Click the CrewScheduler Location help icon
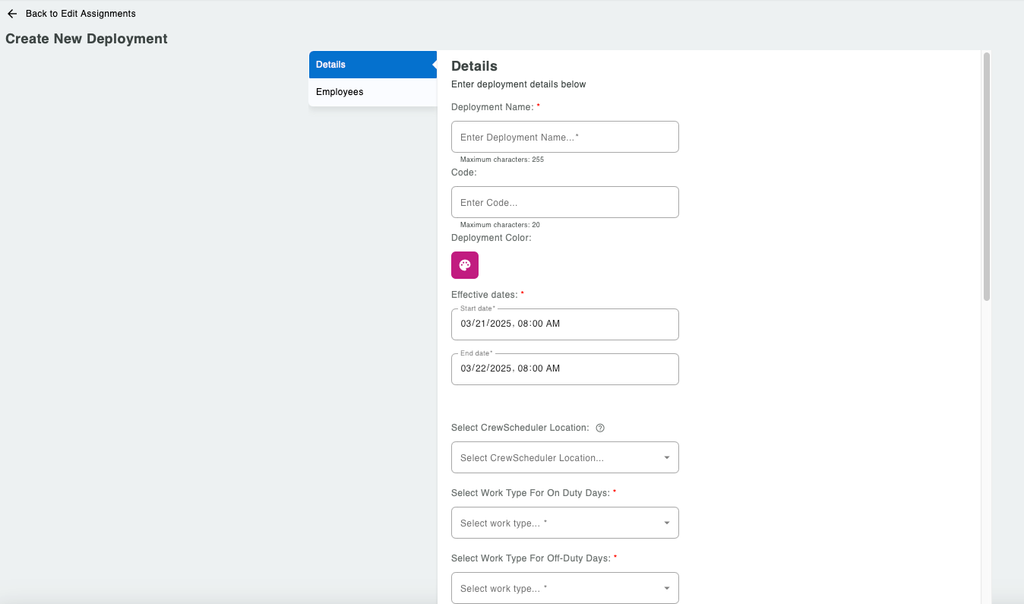This screenshot has width=1024, height=604. coord(600,428)
